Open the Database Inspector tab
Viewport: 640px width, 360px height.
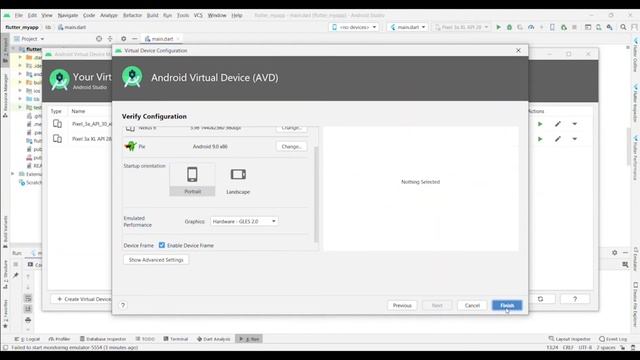103,339
